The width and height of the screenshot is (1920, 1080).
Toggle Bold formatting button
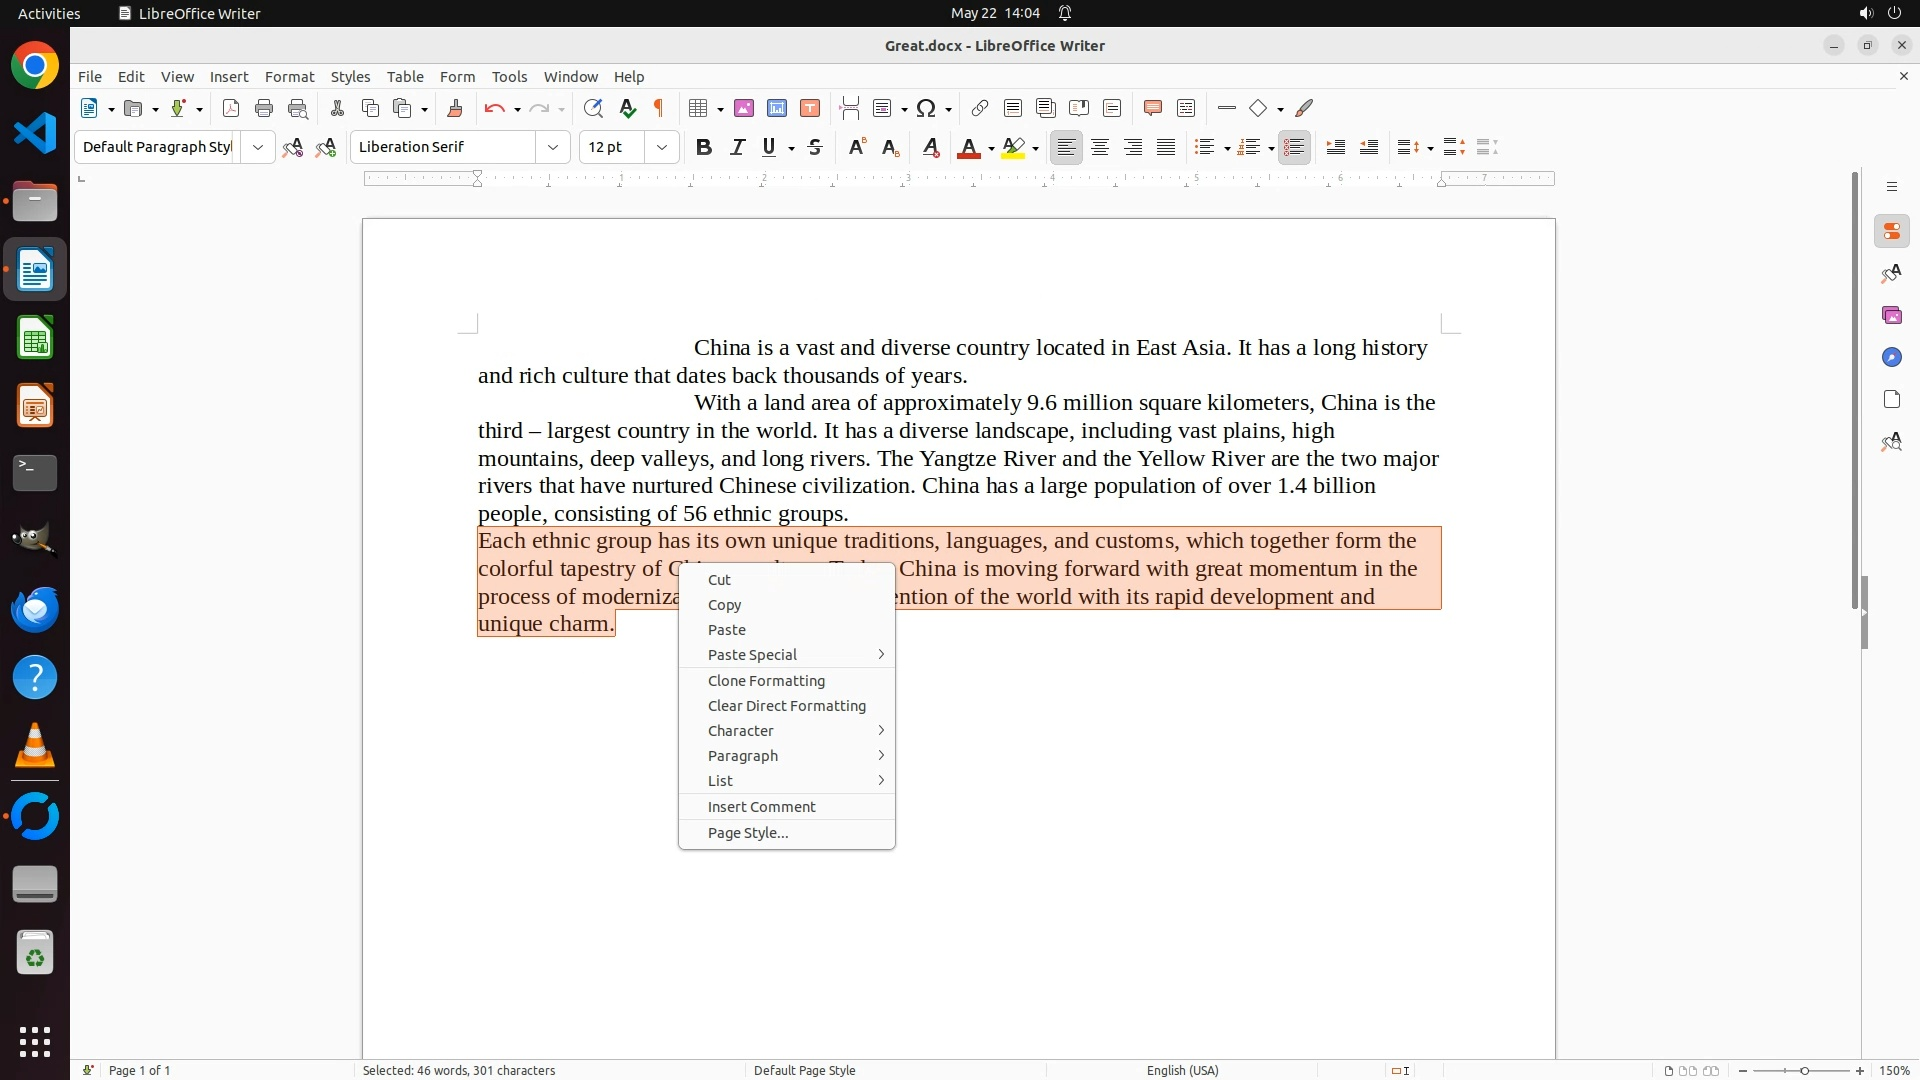[x=704, y=147]
